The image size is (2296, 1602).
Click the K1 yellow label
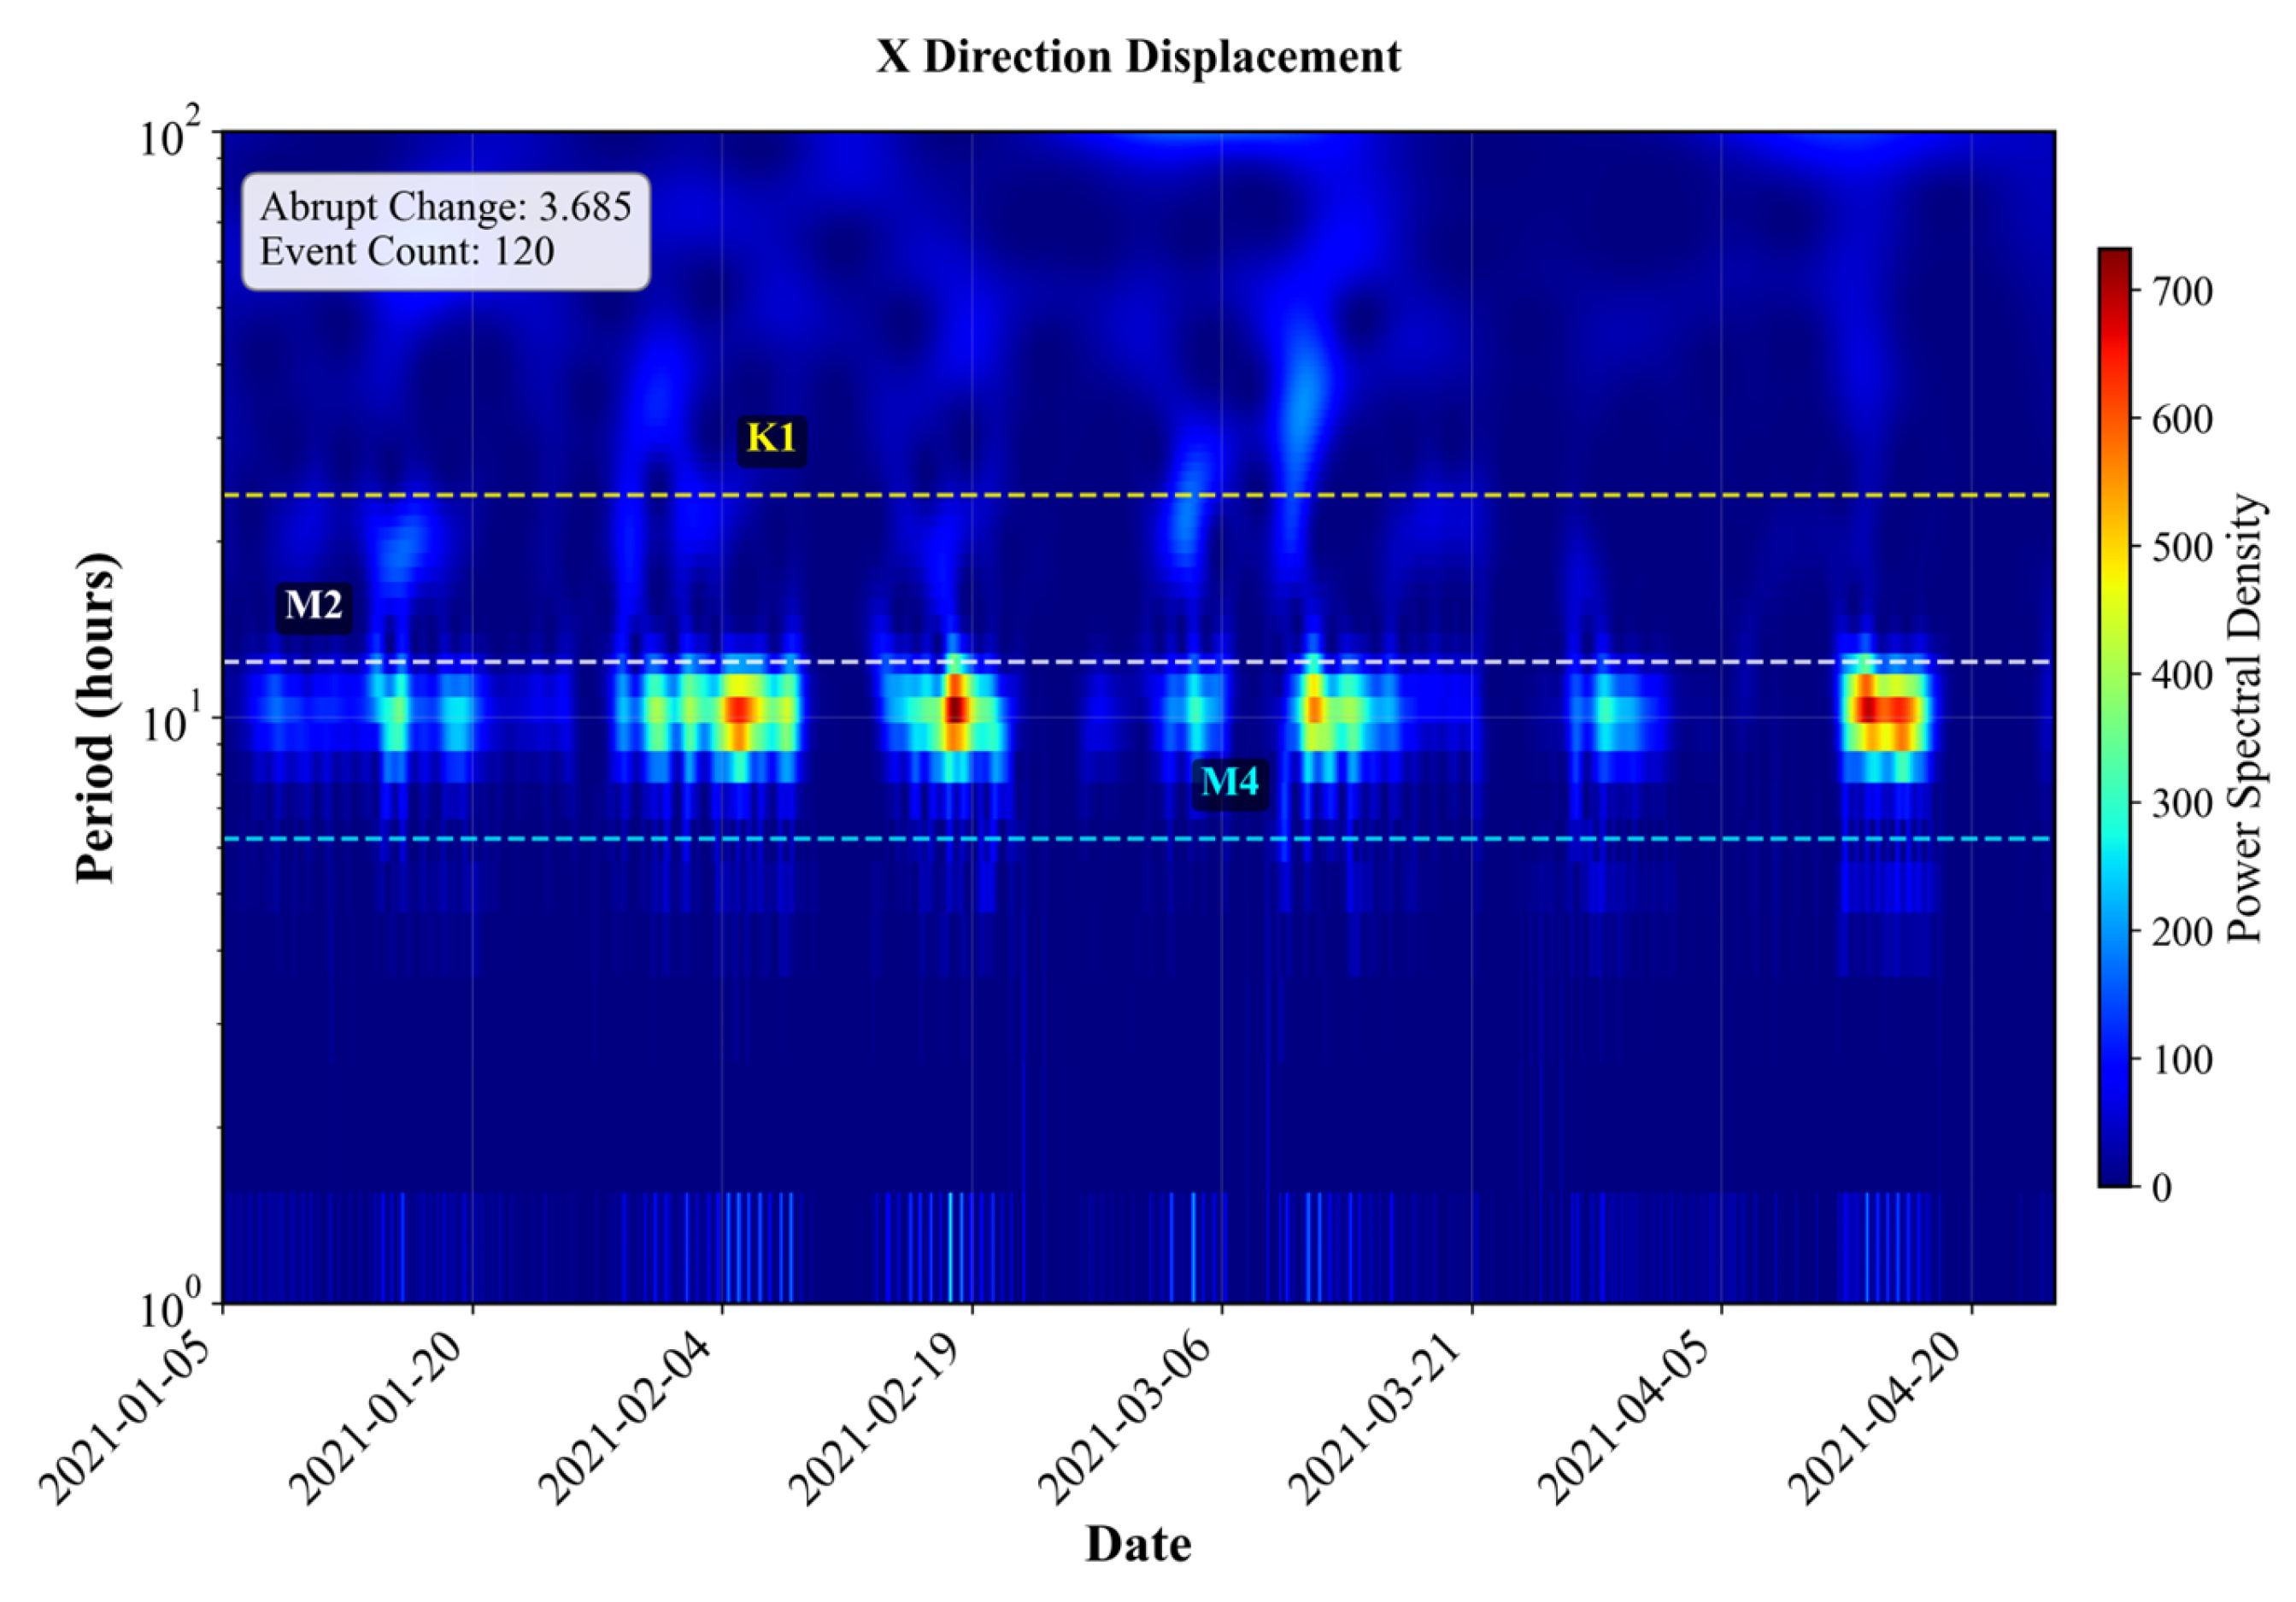771,438
